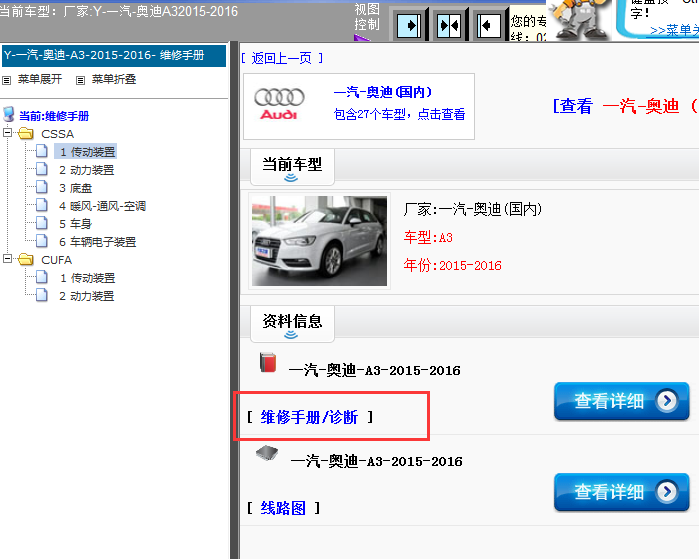This screenshot has width=699, height=559.
Task: Click the gray chip icon for wiring diagram
Action: pos(267,453)
